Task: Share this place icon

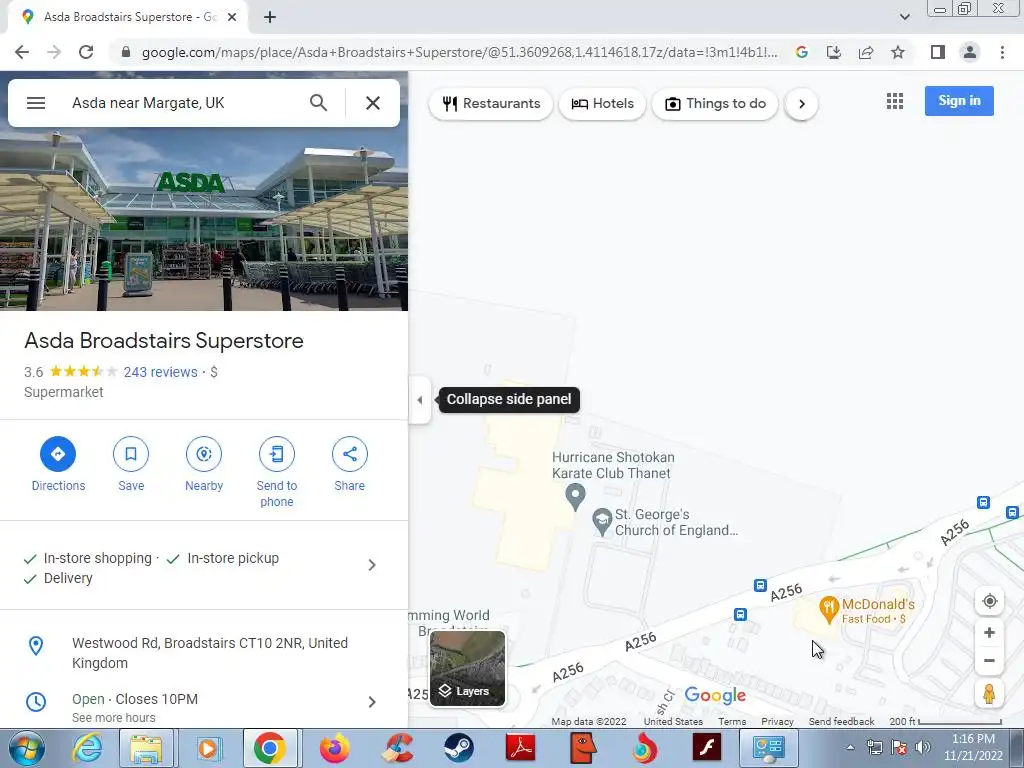Action: (x=349, y=454)
